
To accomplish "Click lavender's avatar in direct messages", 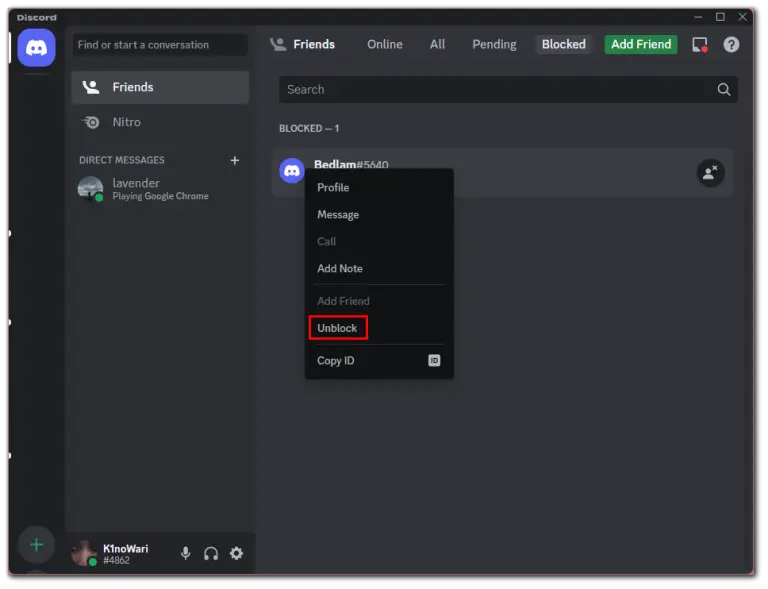I will pyautogui.click(x=91, y=190).
